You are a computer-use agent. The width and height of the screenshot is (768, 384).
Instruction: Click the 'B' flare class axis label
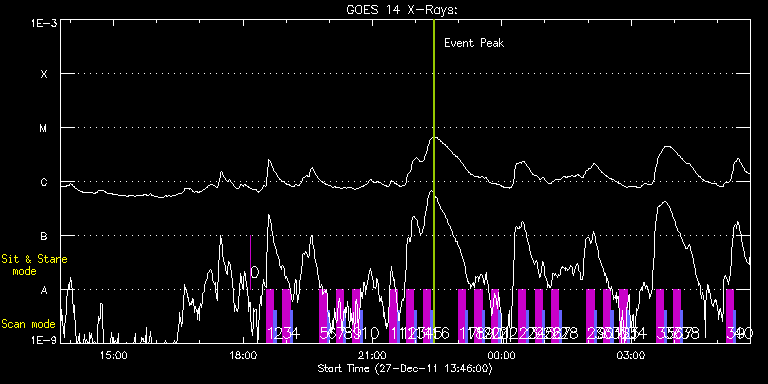point(44,237)
